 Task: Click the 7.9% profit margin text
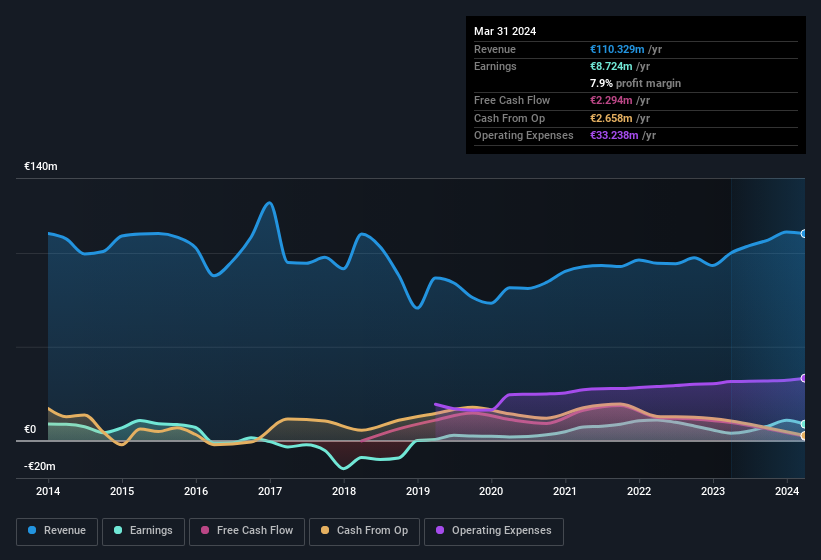coord(635,83)
